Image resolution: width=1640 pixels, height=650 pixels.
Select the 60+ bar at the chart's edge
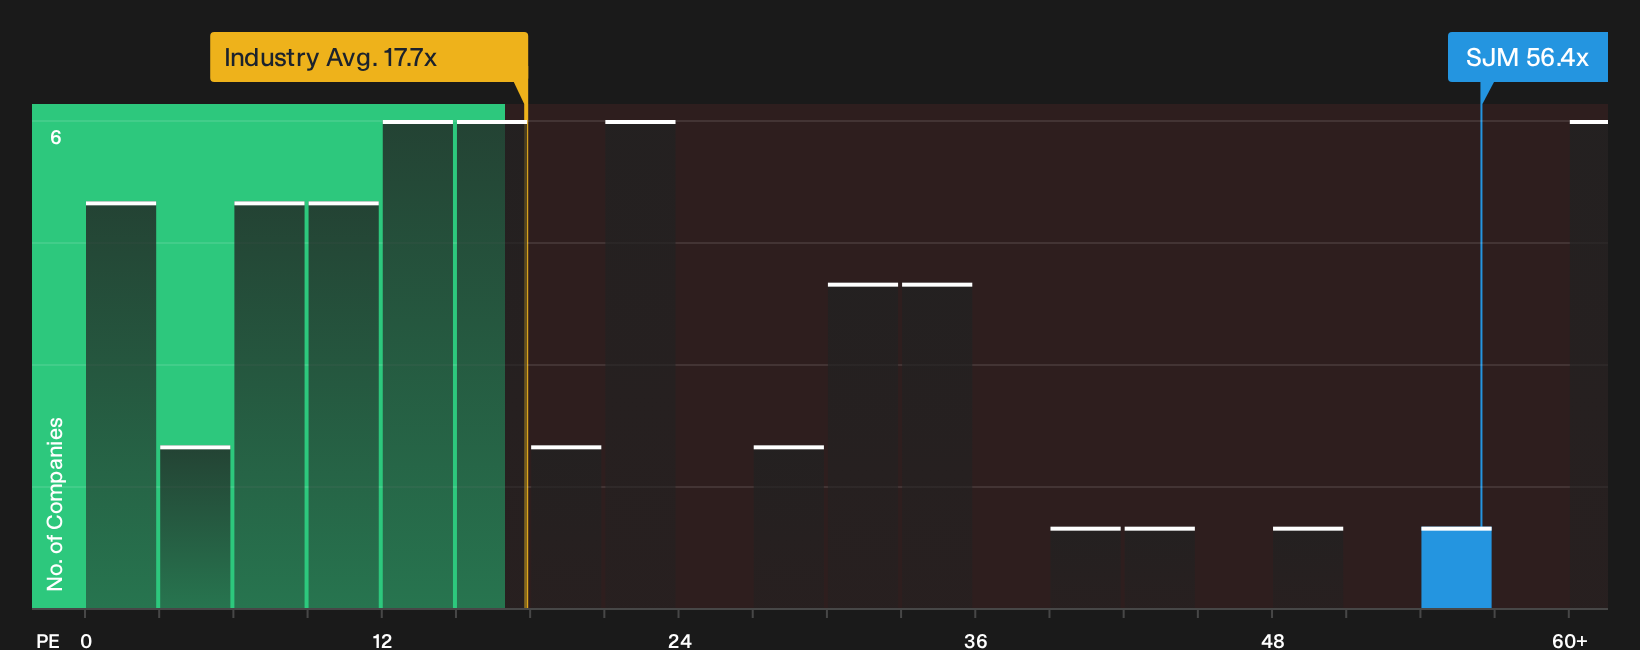(1589, 364)
